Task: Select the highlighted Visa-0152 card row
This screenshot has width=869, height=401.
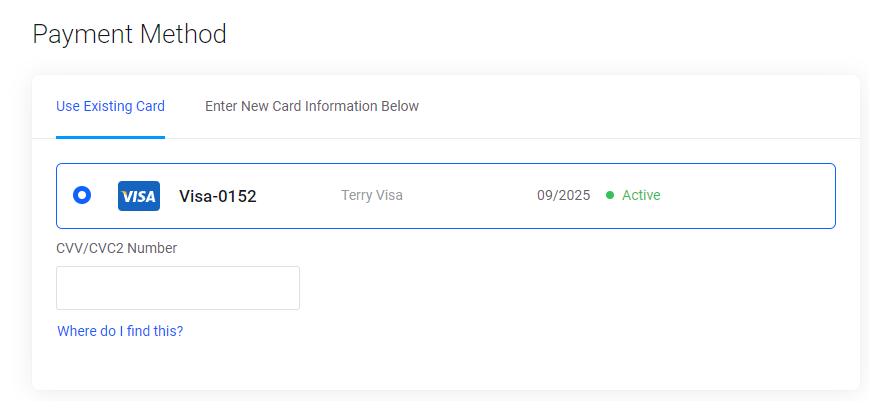Action: click(x=446, y=196)
